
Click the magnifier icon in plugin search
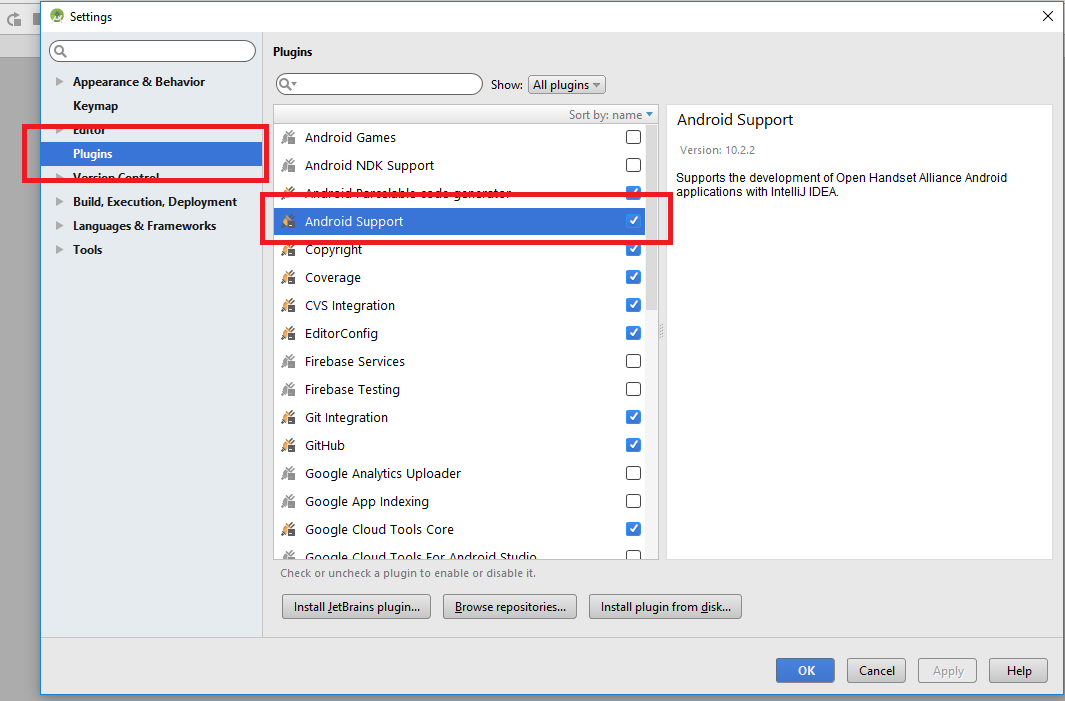coord(287,85)
